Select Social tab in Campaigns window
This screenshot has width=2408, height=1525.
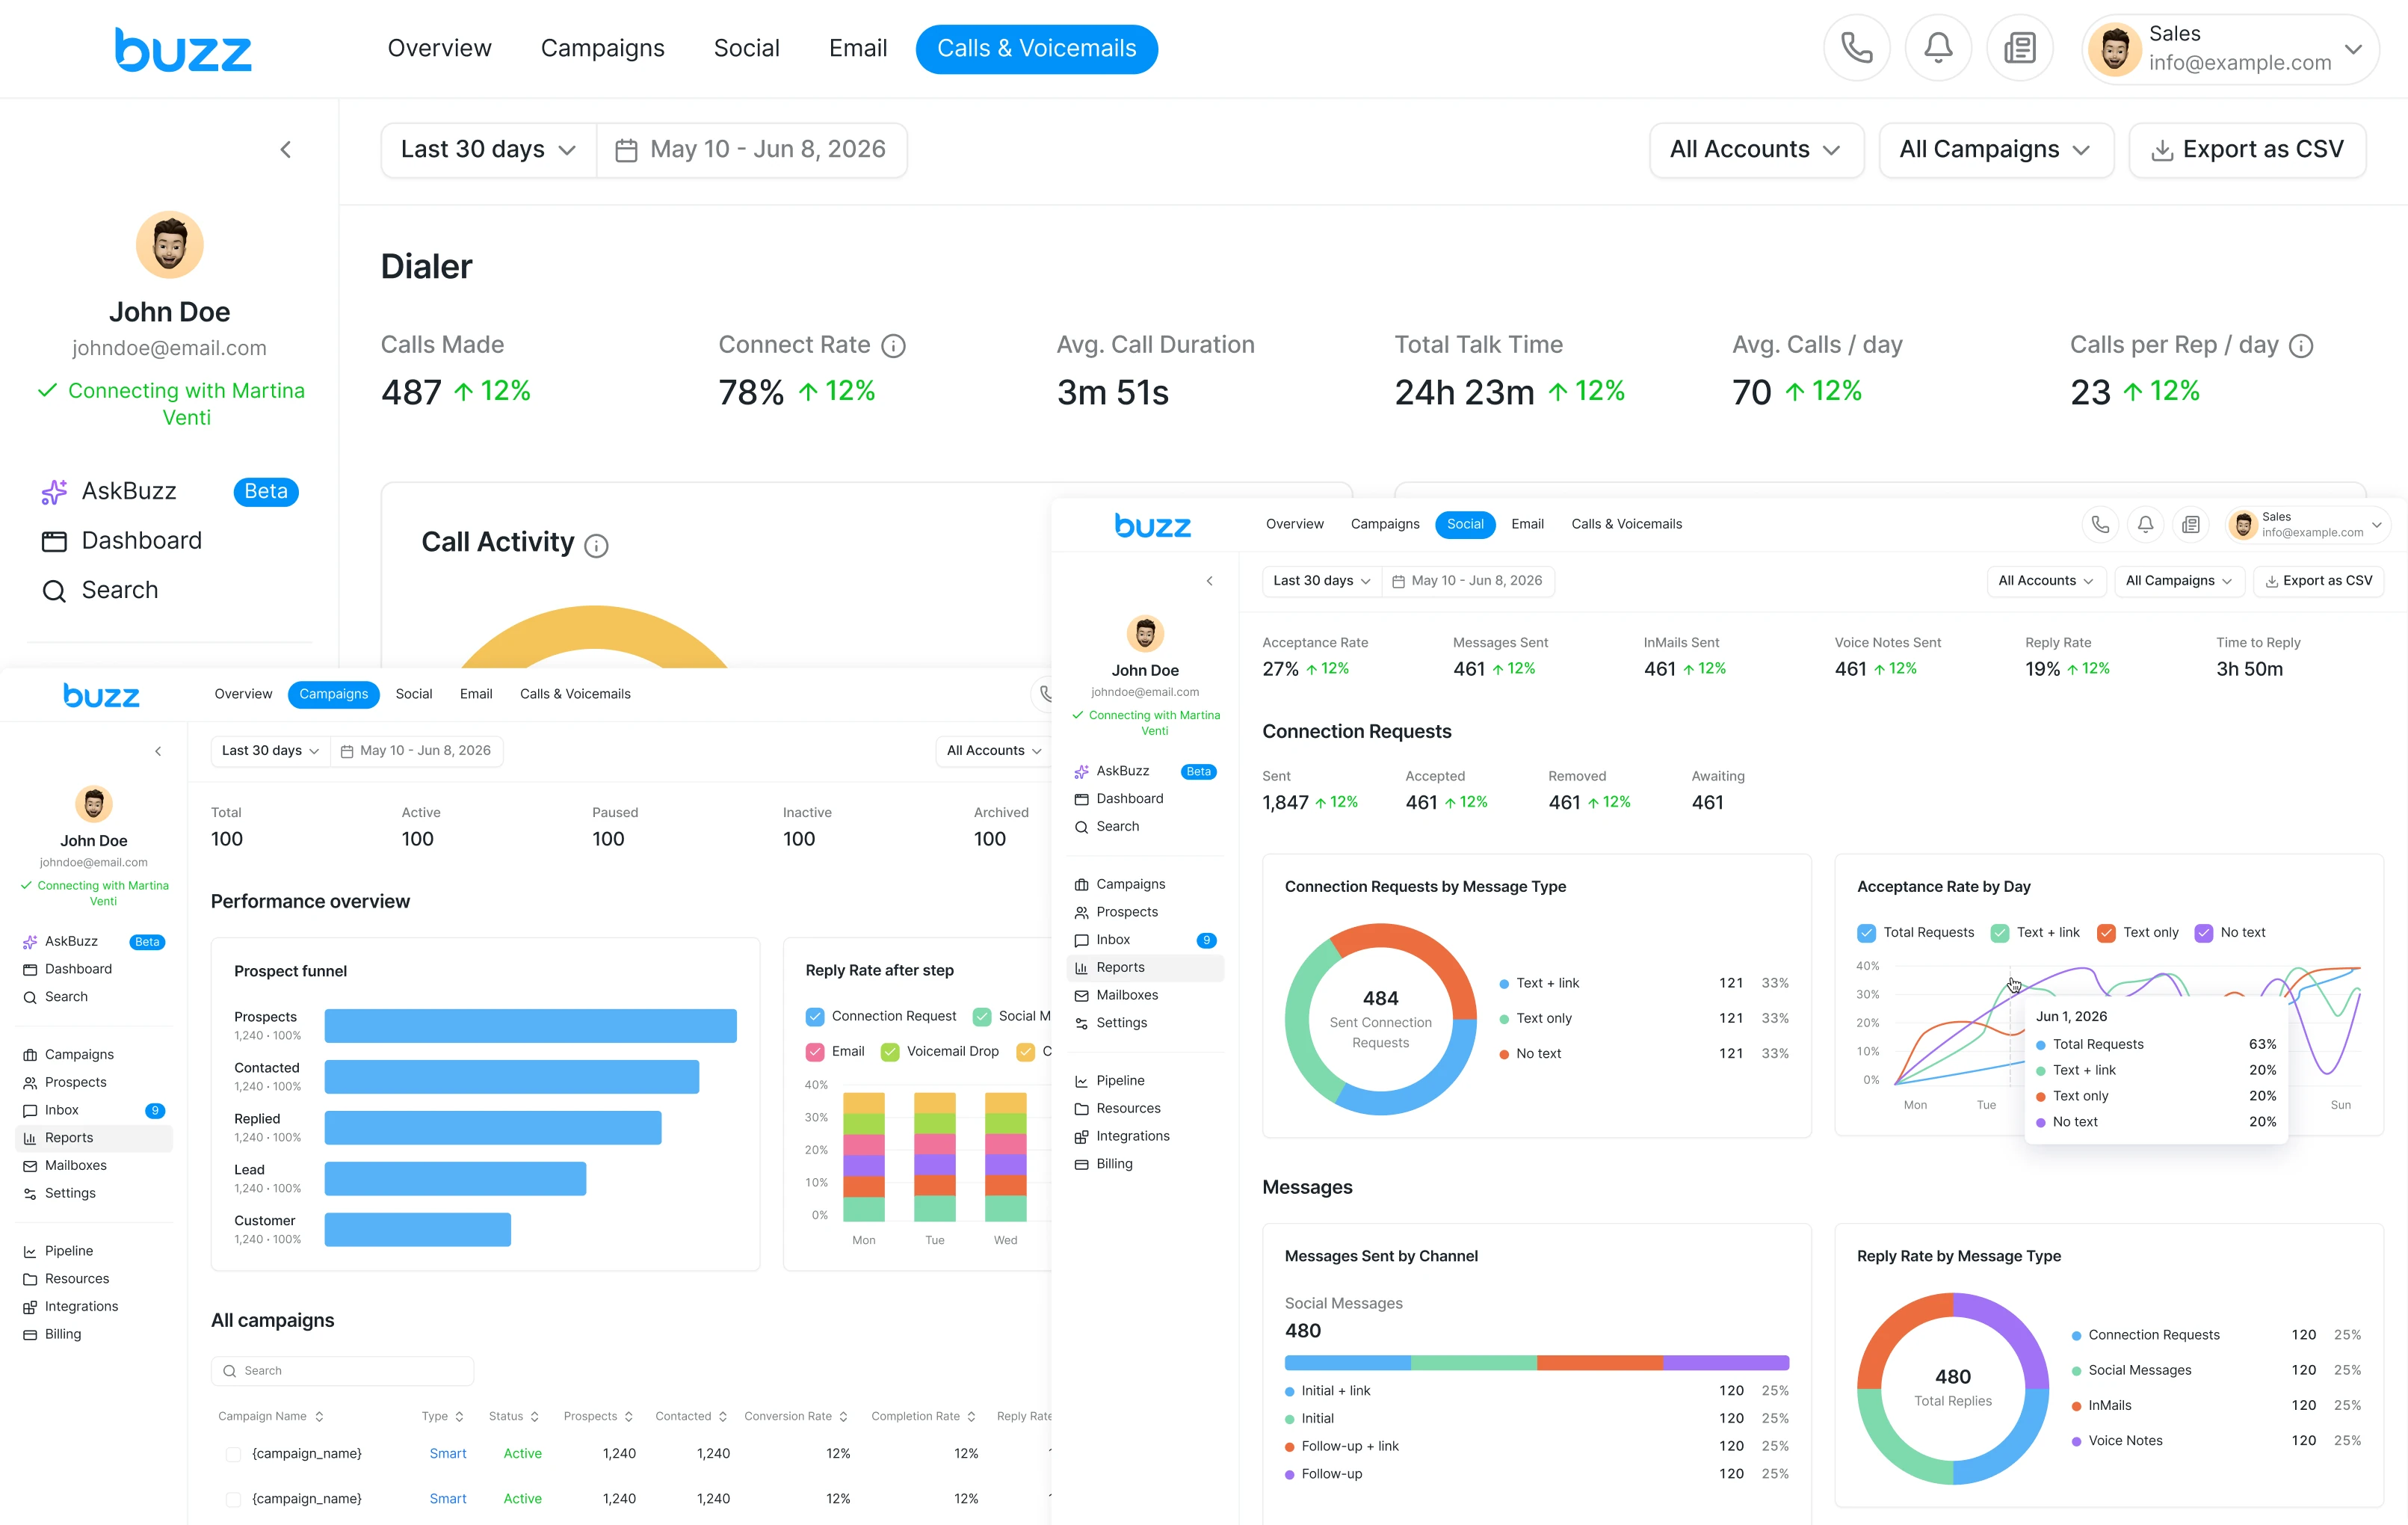pos(413,694)
